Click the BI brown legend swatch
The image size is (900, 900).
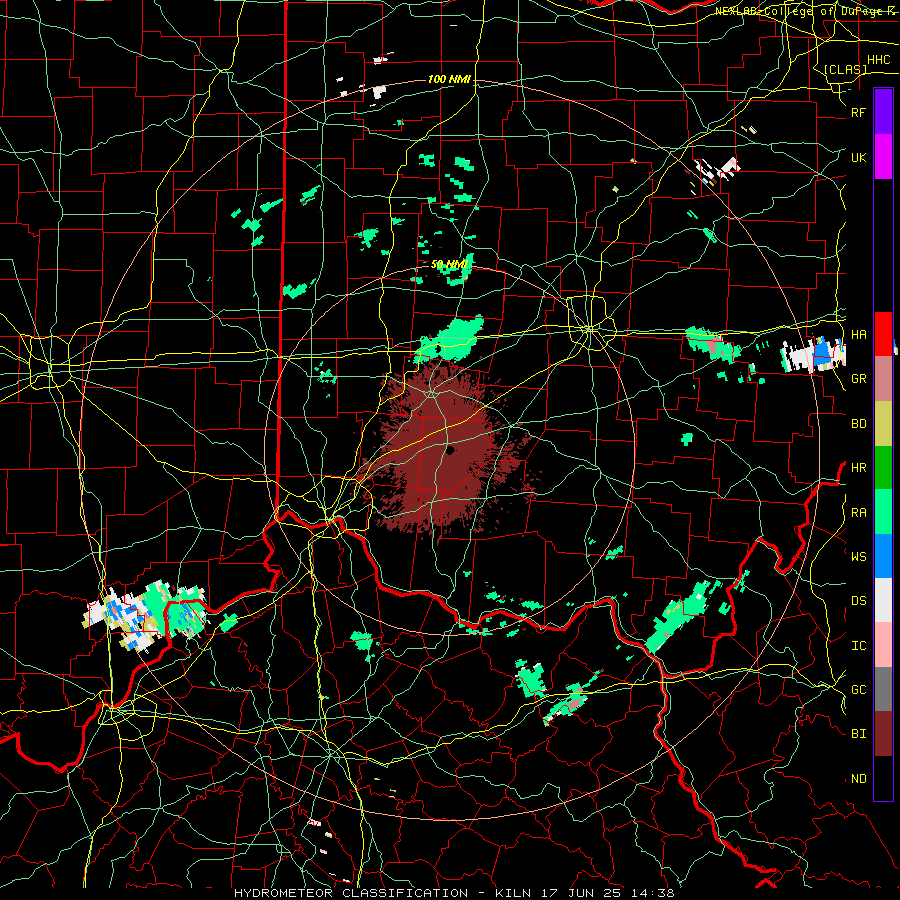click(x=883, y=734)
